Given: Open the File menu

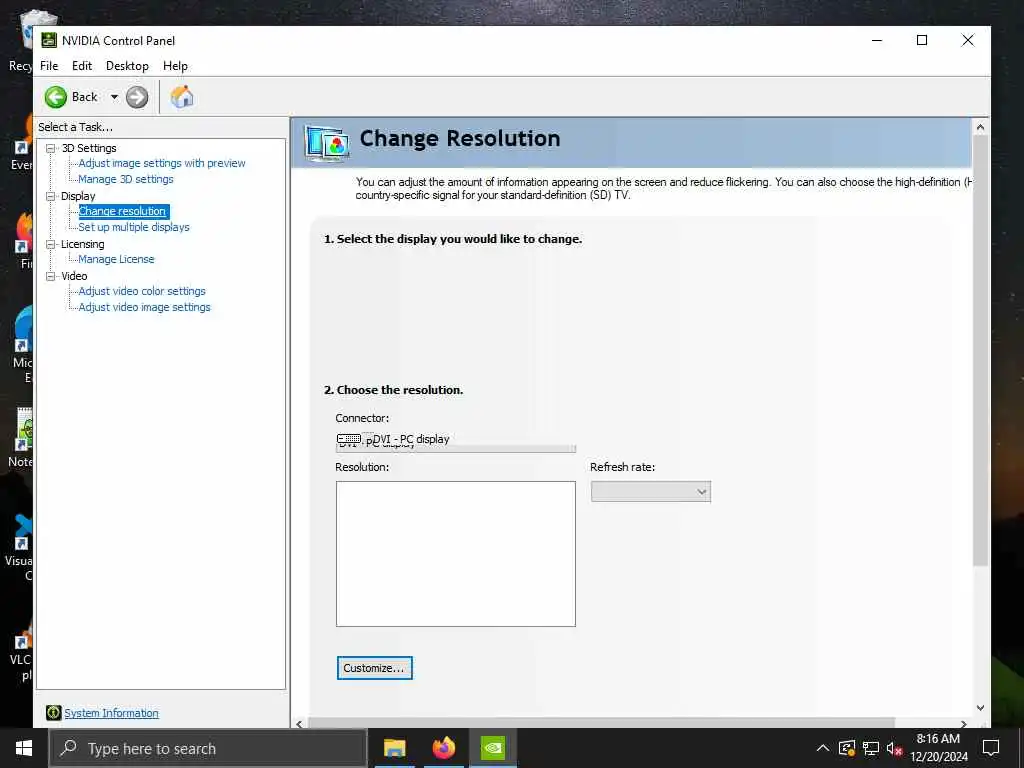Looking at the screenshot, I should pos(49,66).
